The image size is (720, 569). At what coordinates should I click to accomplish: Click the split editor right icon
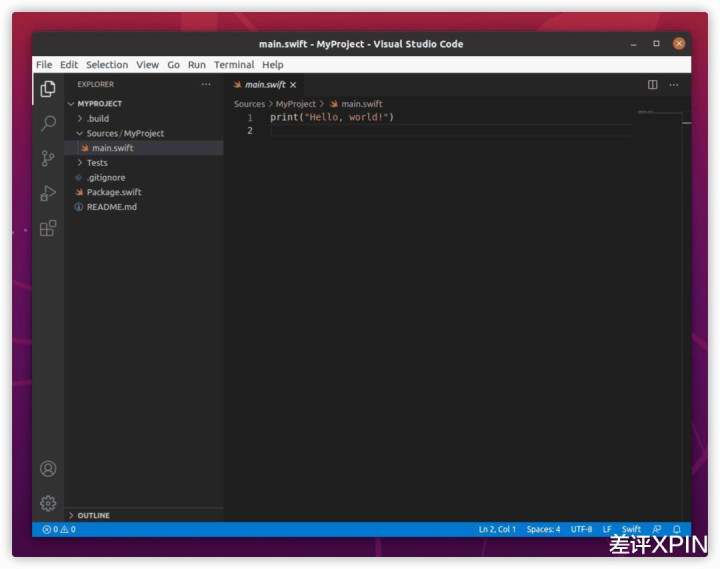[653, 85]
